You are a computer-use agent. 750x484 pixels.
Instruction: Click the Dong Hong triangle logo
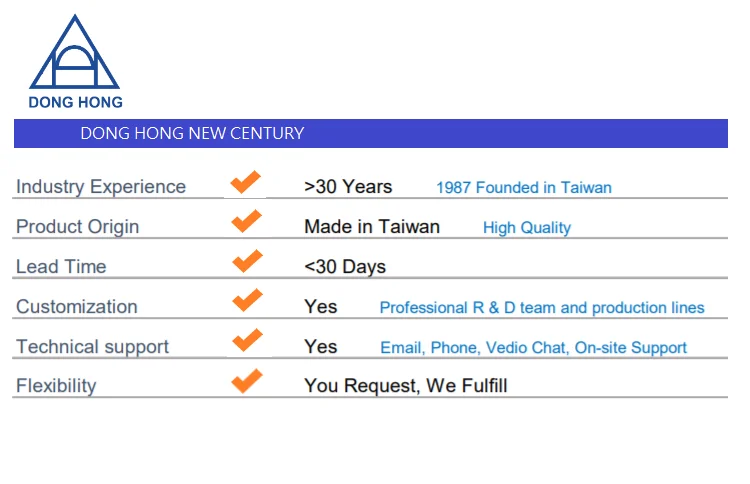pos(75,52)
